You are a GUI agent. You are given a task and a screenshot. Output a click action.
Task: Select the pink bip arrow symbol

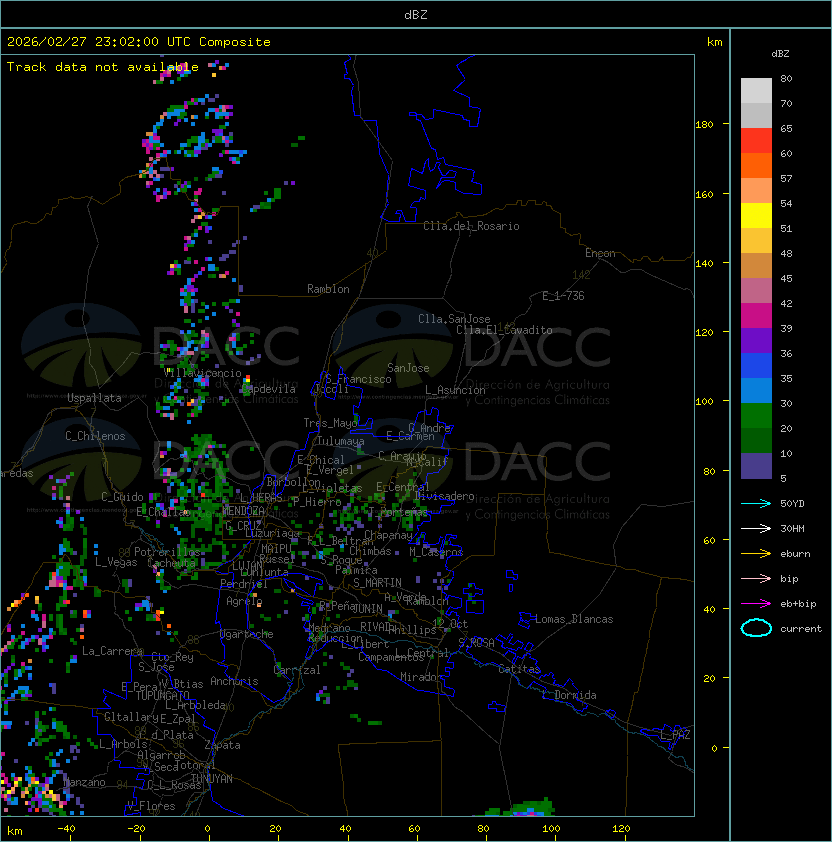[756, 579]
